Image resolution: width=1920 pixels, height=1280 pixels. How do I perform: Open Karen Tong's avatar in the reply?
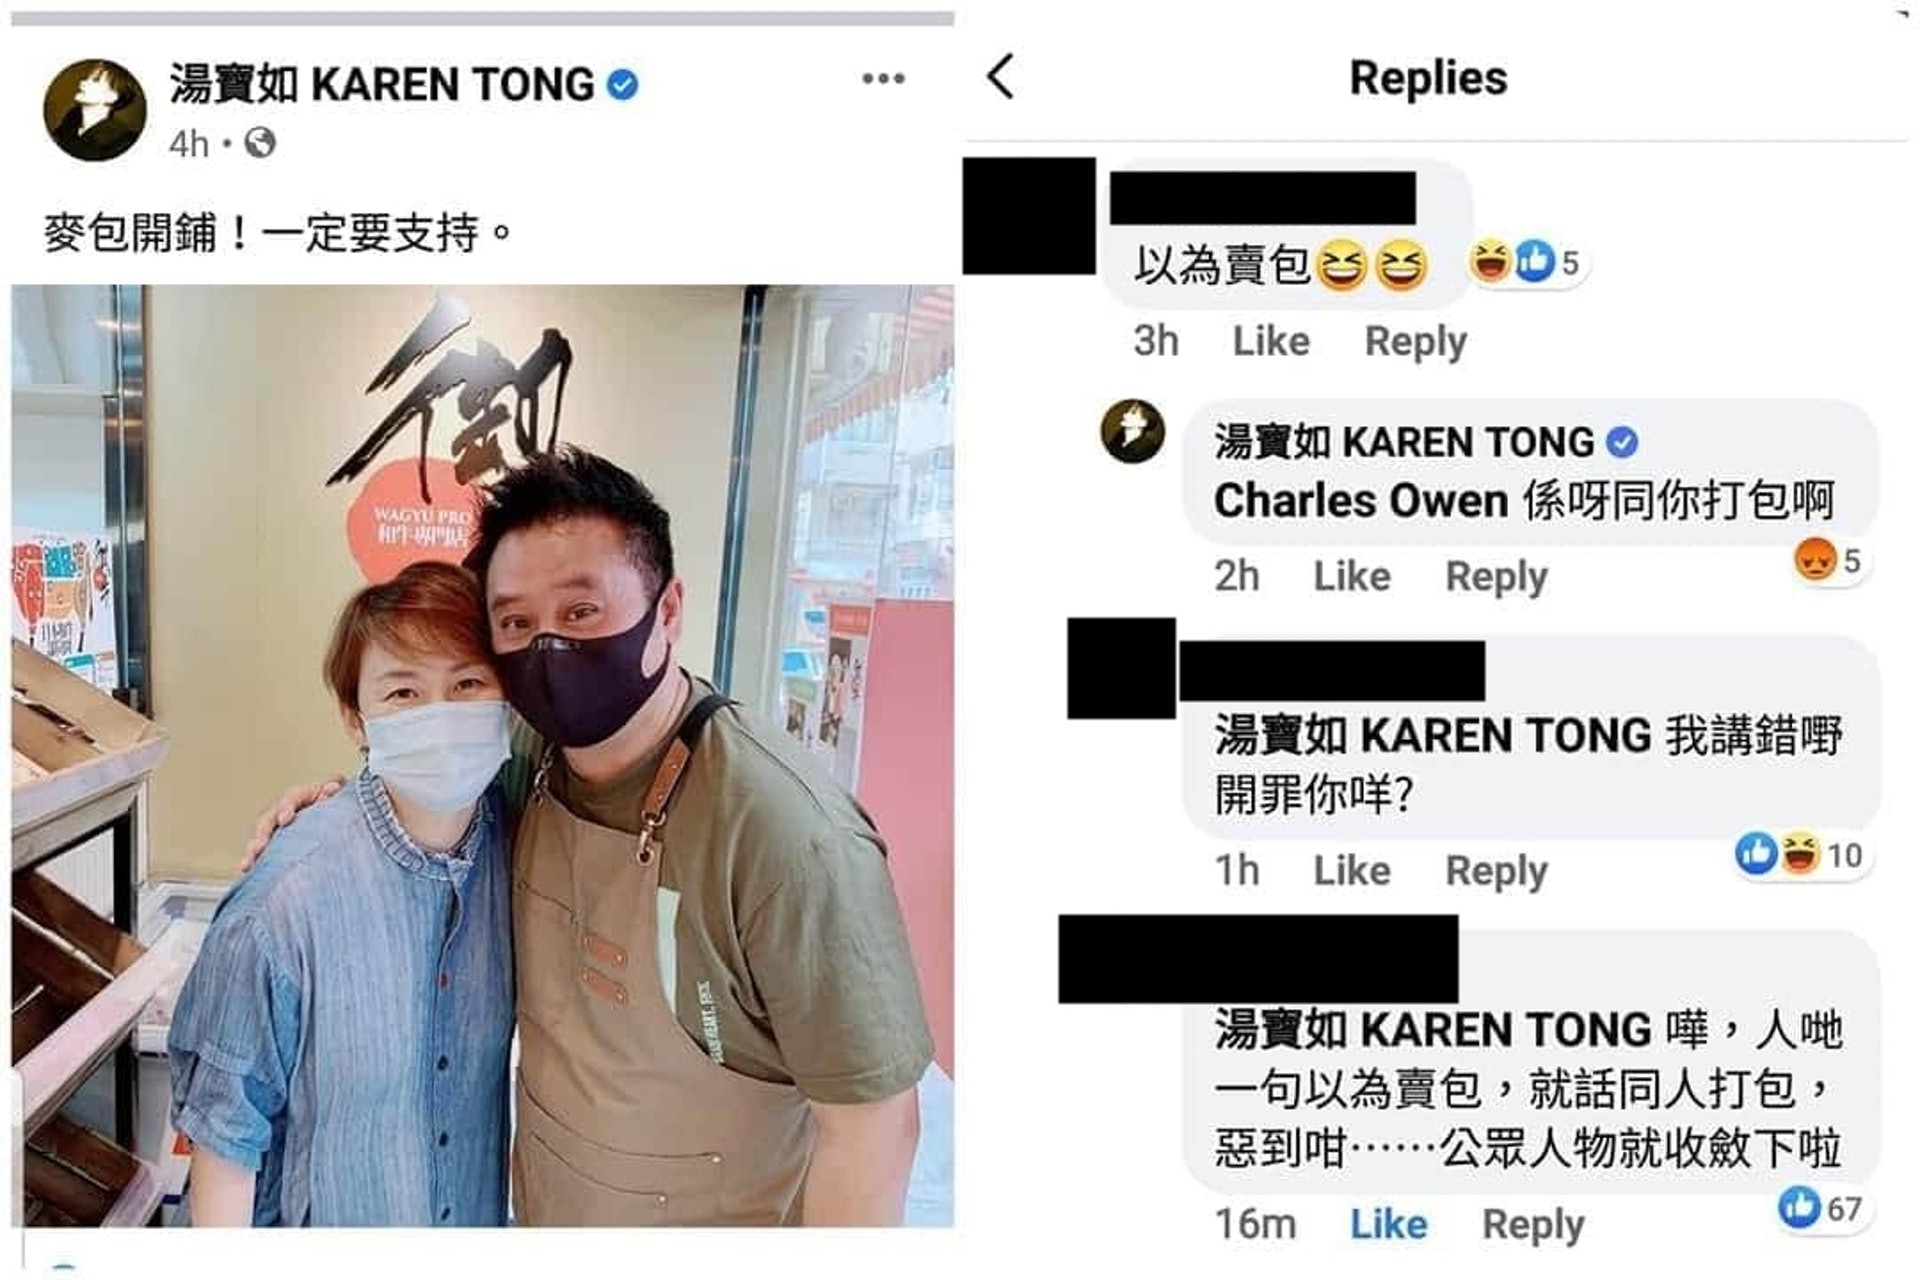pos(1133,431)
